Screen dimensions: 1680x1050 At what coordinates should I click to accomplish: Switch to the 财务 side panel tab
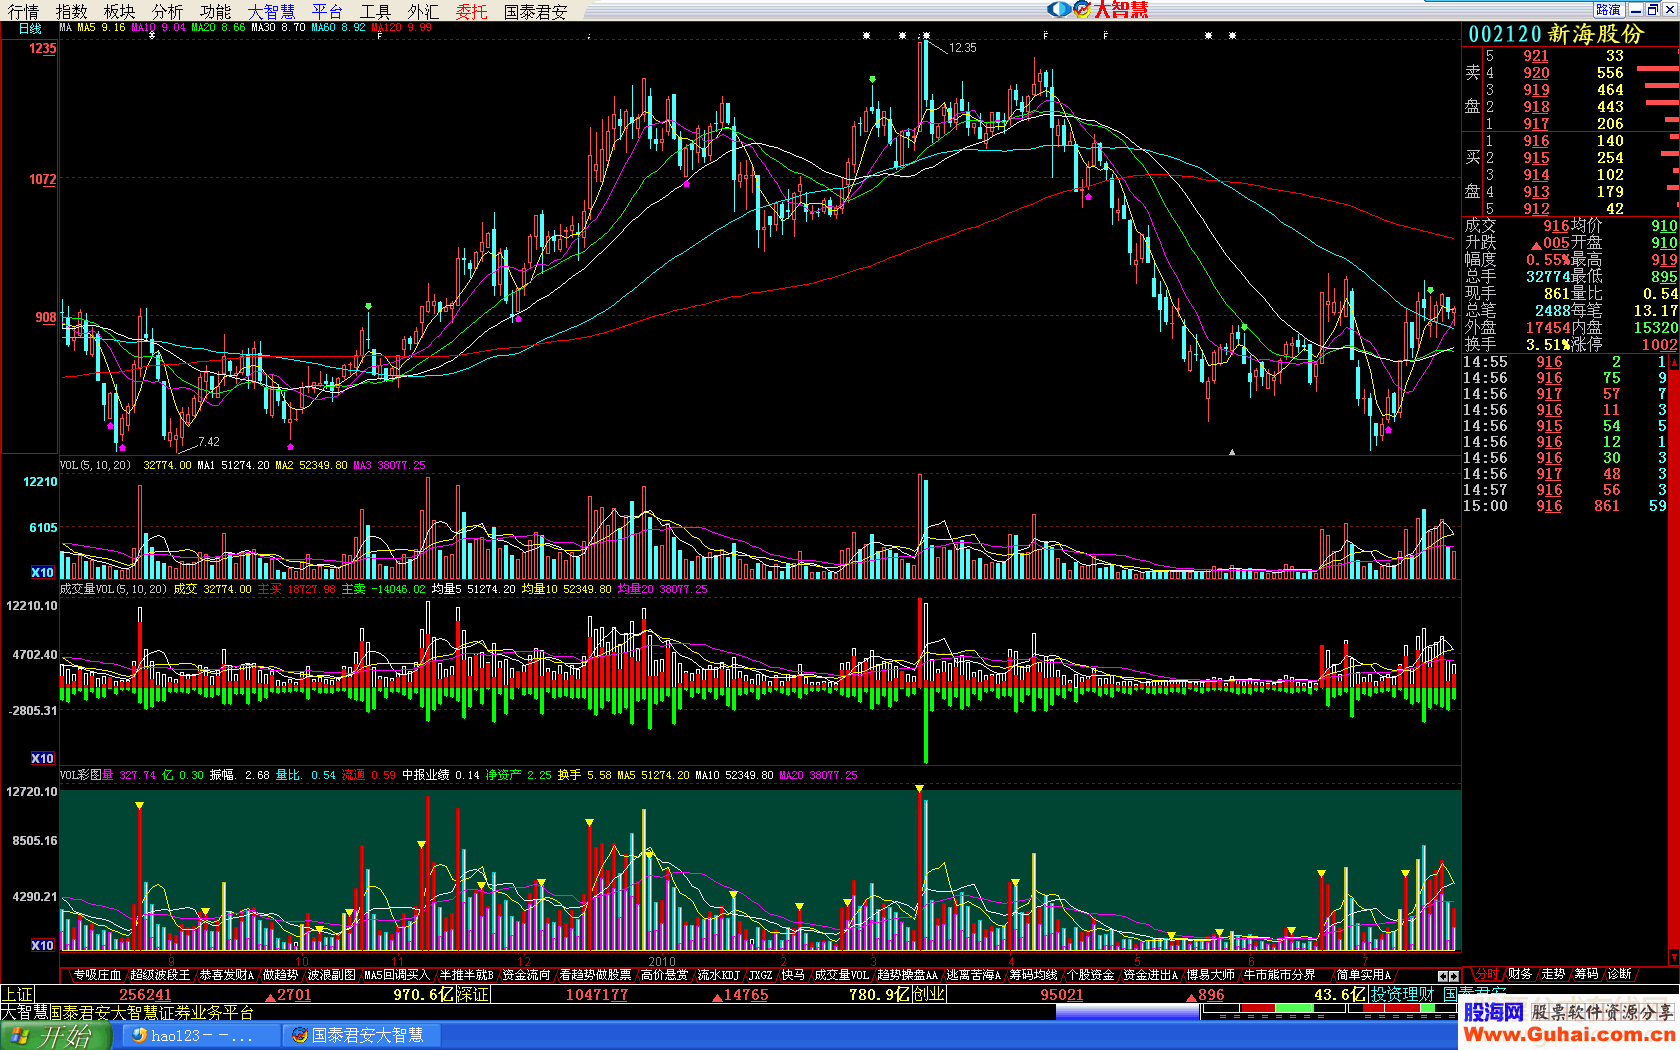click(1520, 974)
